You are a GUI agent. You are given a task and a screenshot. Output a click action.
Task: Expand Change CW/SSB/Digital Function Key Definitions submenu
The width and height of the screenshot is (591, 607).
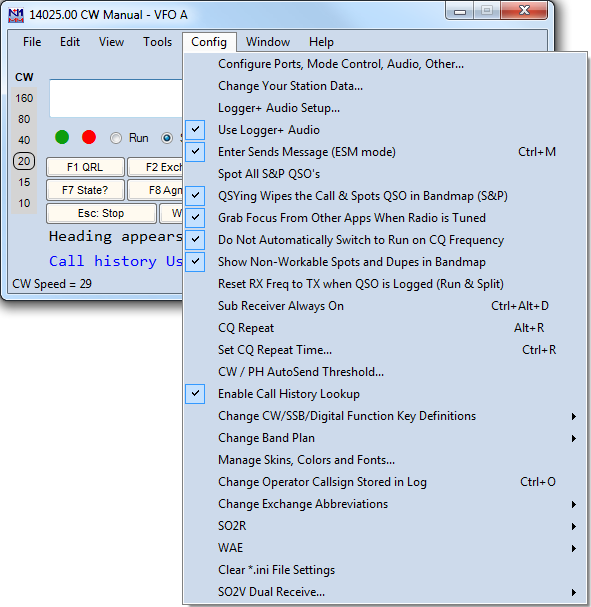(385, 416)
